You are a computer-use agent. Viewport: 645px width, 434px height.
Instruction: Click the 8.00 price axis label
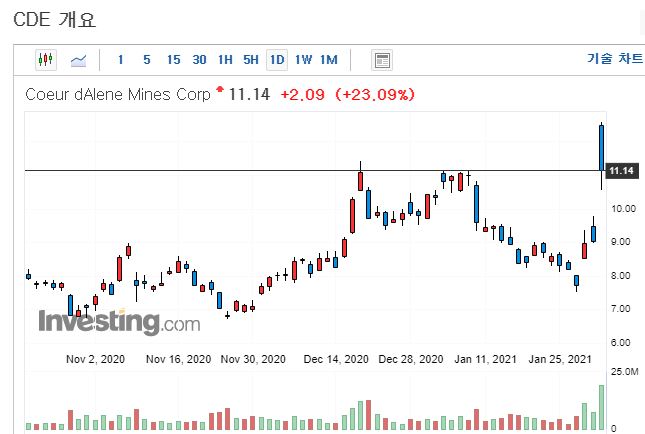621,276
